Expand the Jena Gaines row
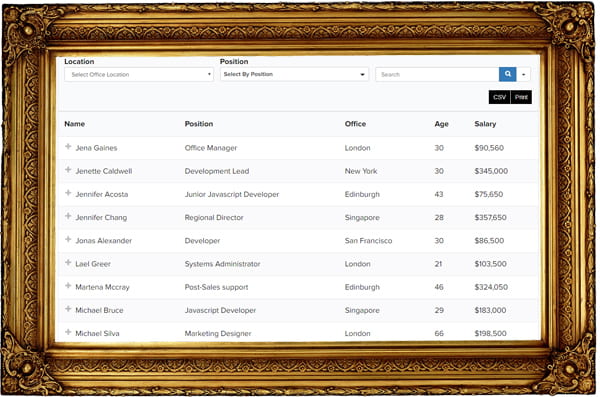The height and width of the screenshot is (397, 600). pyautogui.click(x=68, y=147)
